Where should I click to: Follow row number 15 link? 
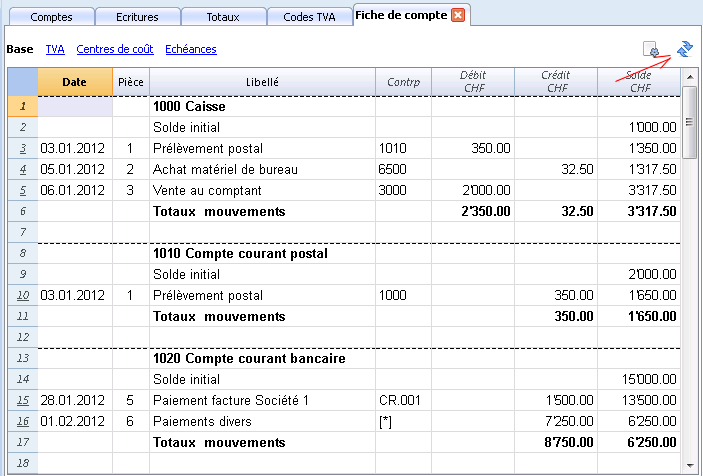pyautogui.click(x=23, y=400)
